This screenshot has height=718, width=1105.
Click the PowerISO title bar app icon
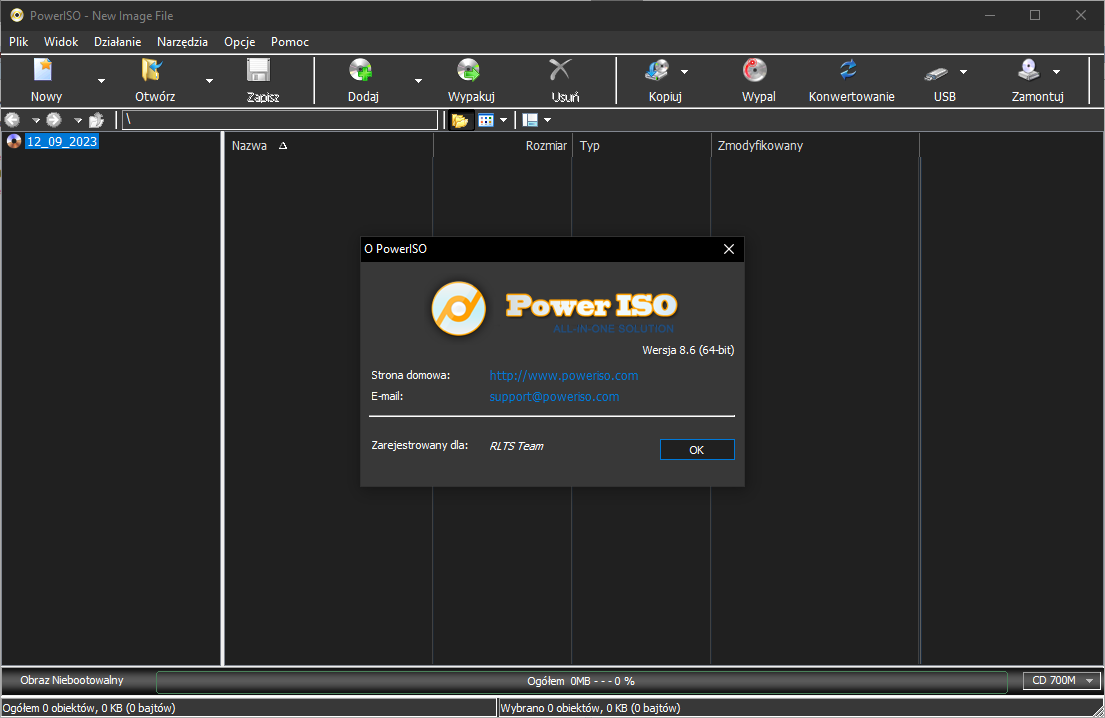coord(16,15)
